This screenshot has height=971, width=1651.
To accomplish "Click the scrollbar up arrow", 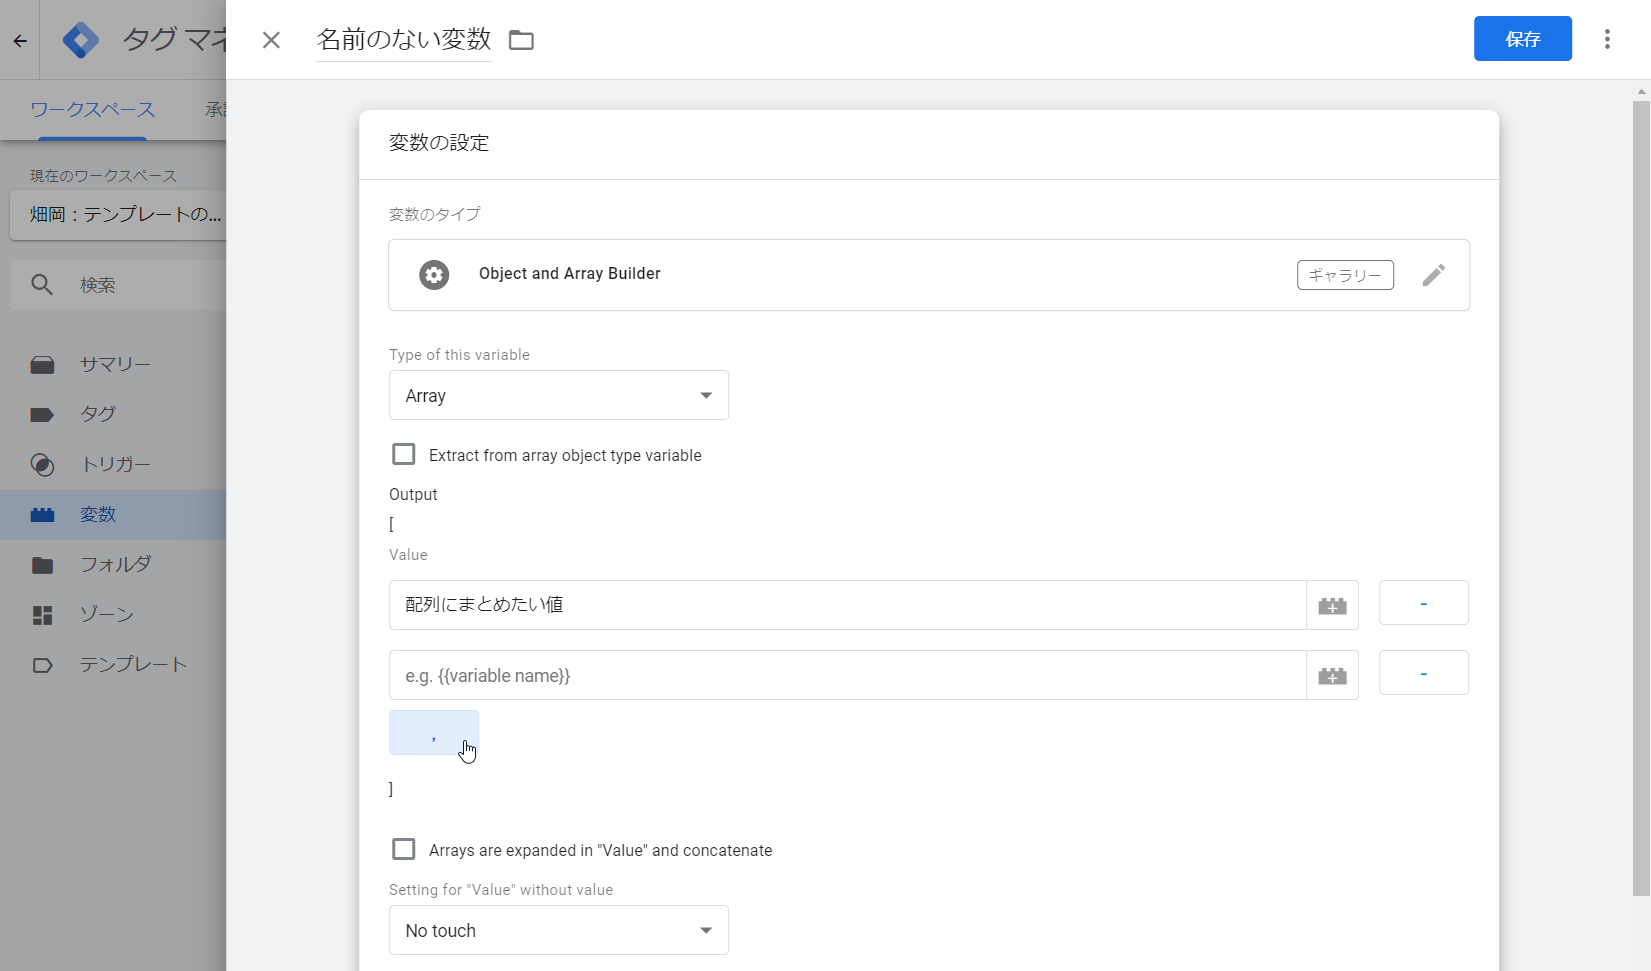I will (1641, 91).
